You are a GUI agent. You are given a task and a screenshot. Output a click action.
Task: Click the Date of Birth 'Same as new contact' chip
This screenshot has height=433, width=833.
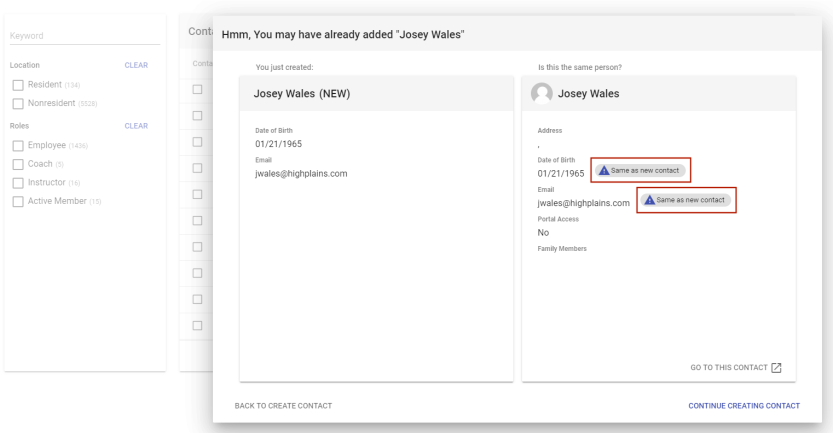point(640,171)
